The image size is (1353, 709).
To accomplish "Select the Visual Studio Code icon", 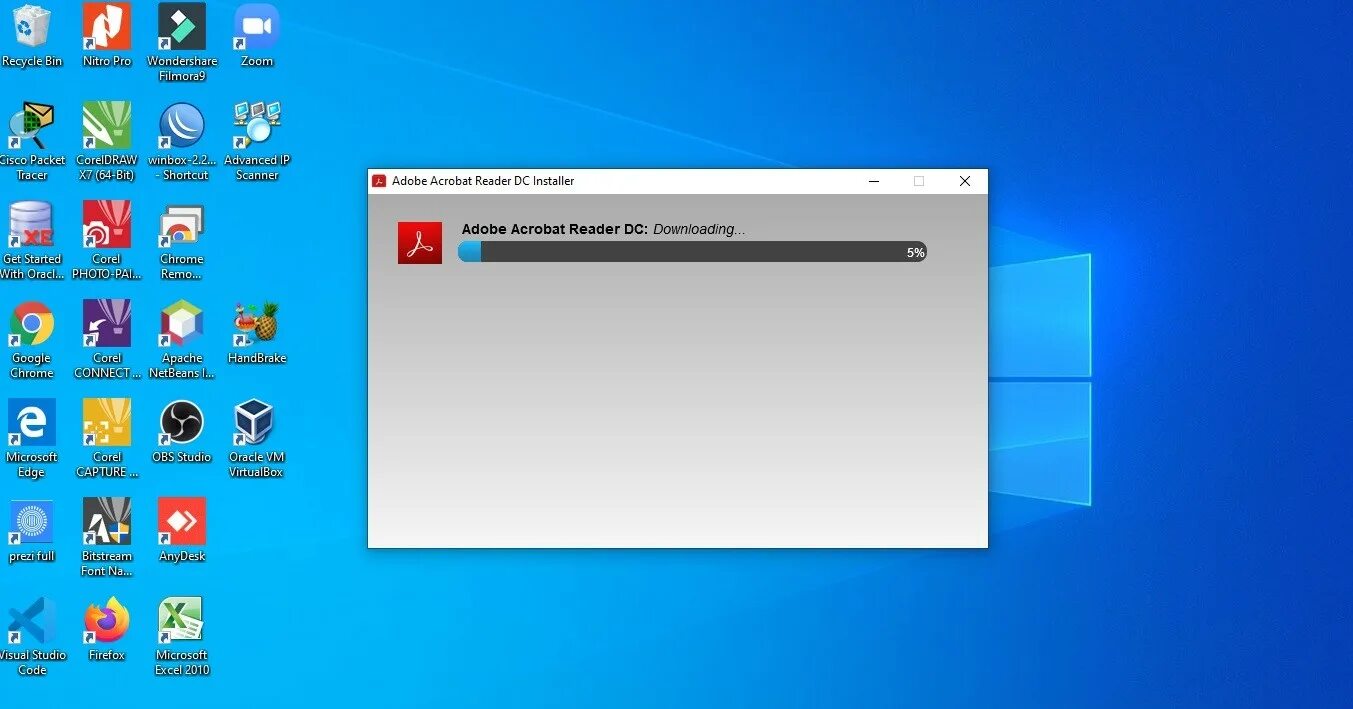I will [31, 621].
